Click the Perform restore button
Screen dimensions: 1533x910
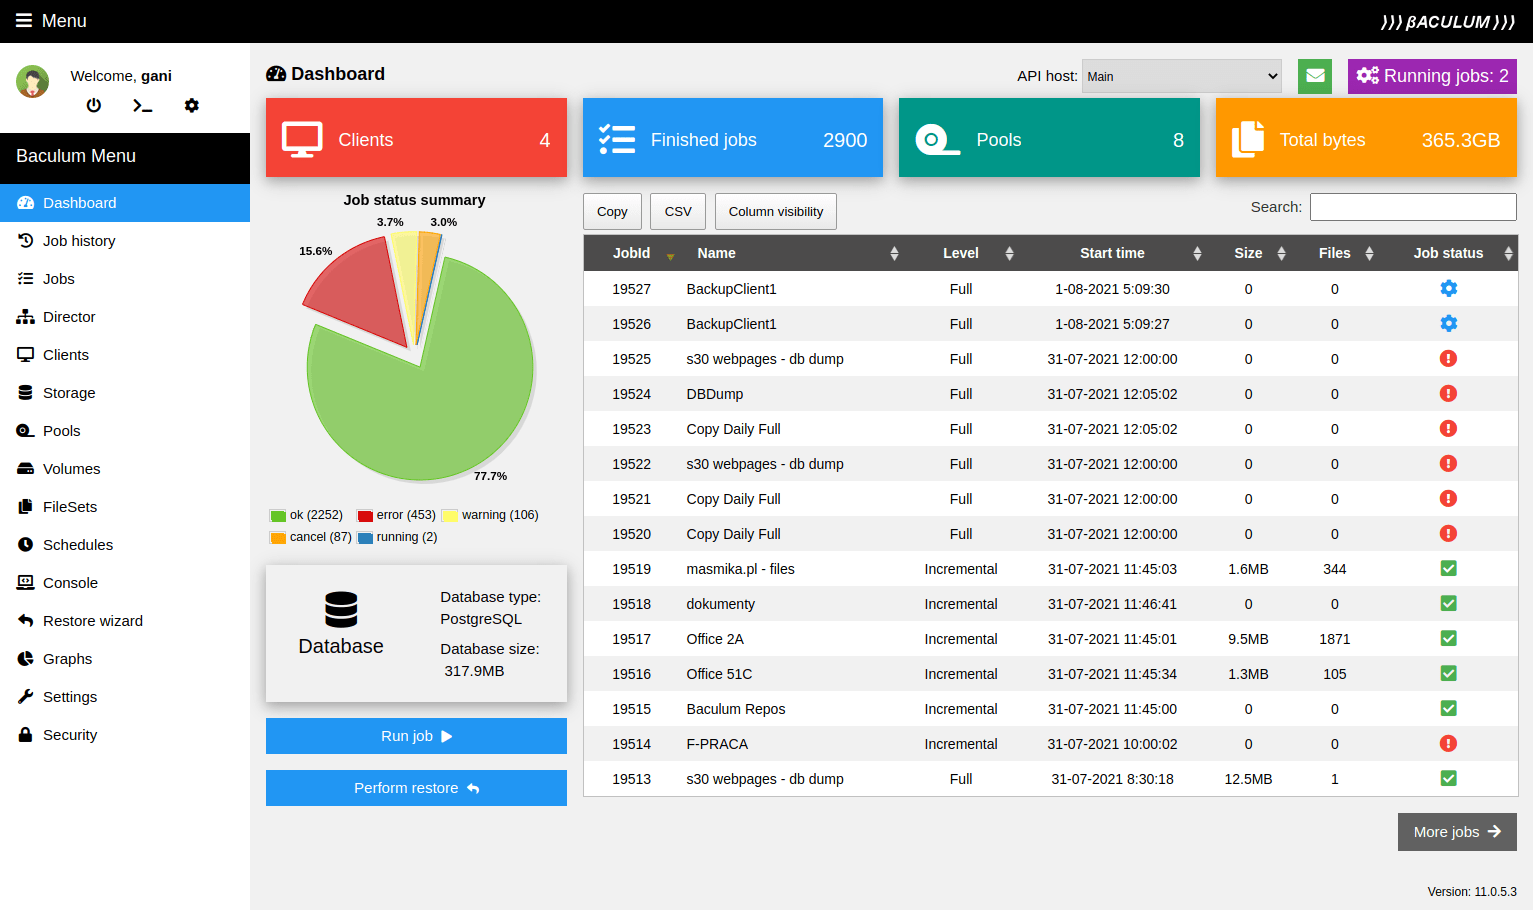tap(416, 788)
